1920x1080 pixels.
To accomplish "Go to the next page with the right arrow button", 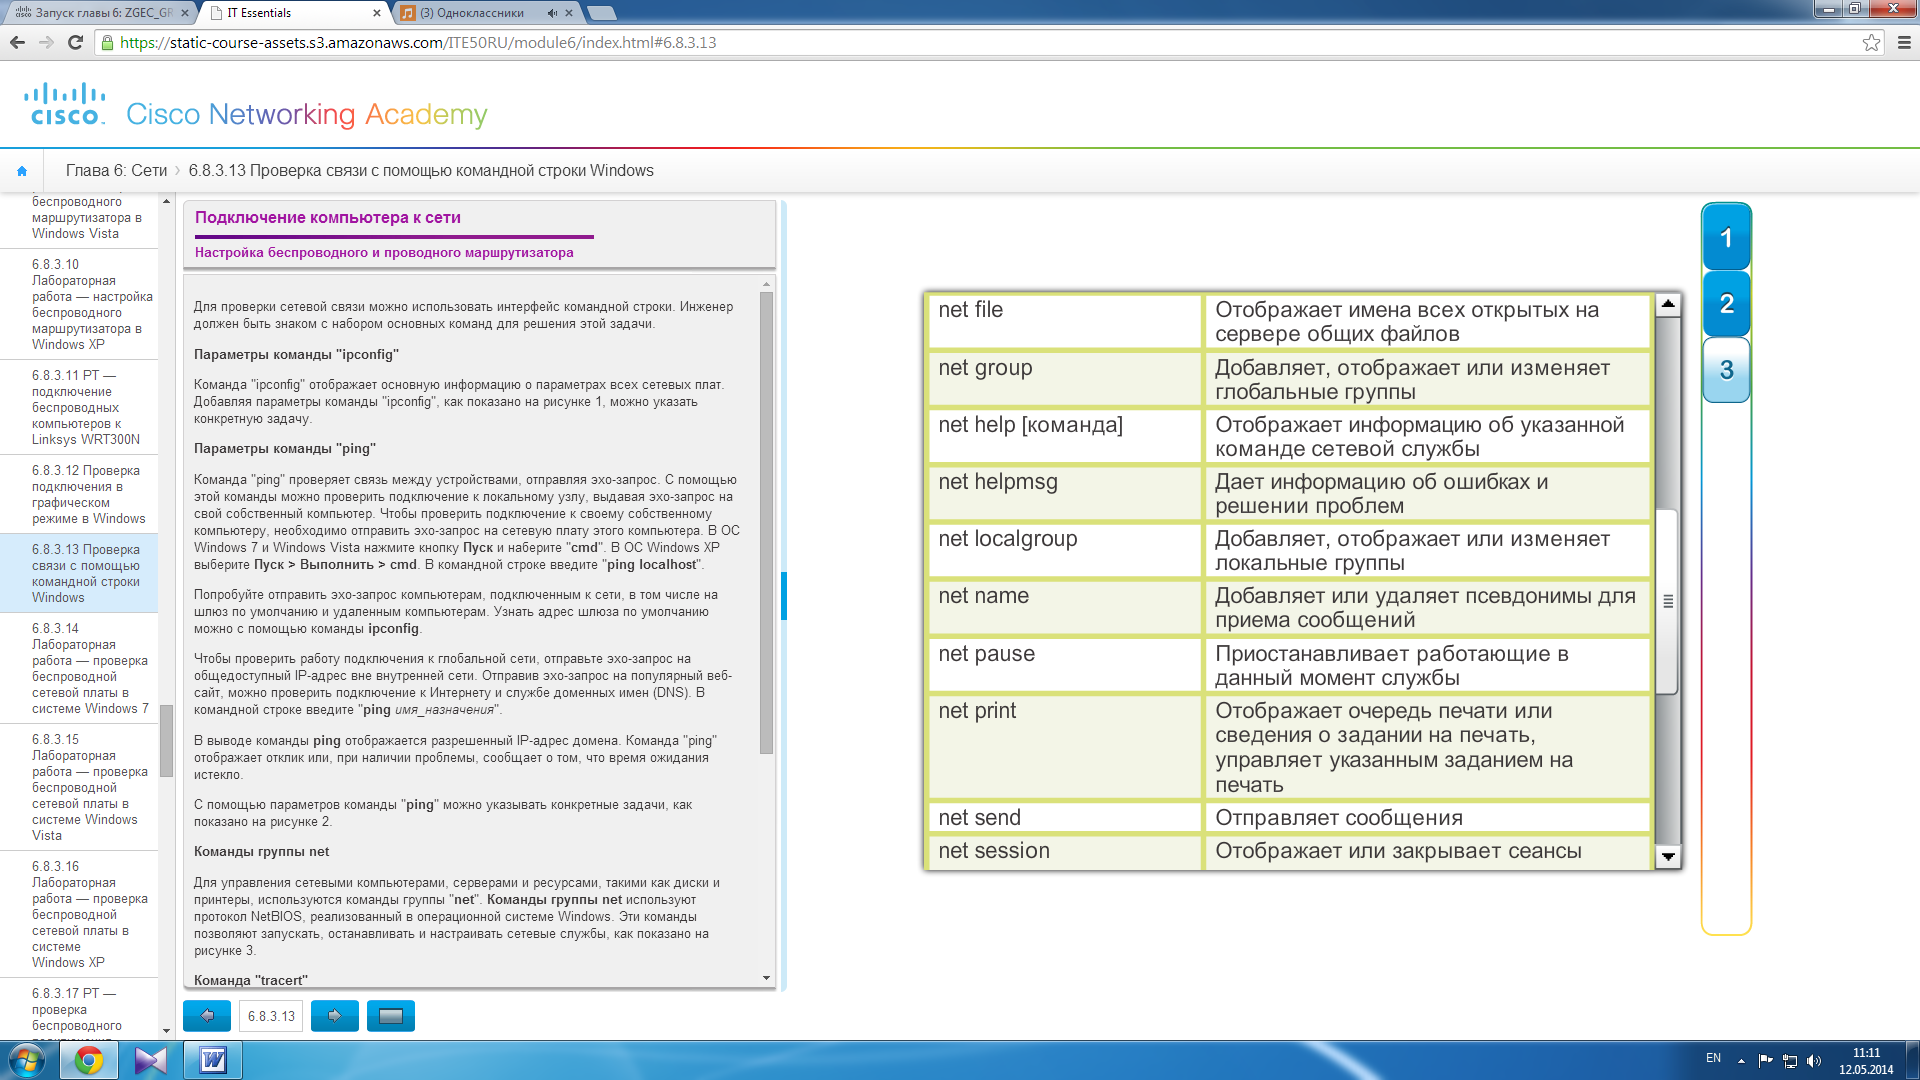I will pos(335,1016).
